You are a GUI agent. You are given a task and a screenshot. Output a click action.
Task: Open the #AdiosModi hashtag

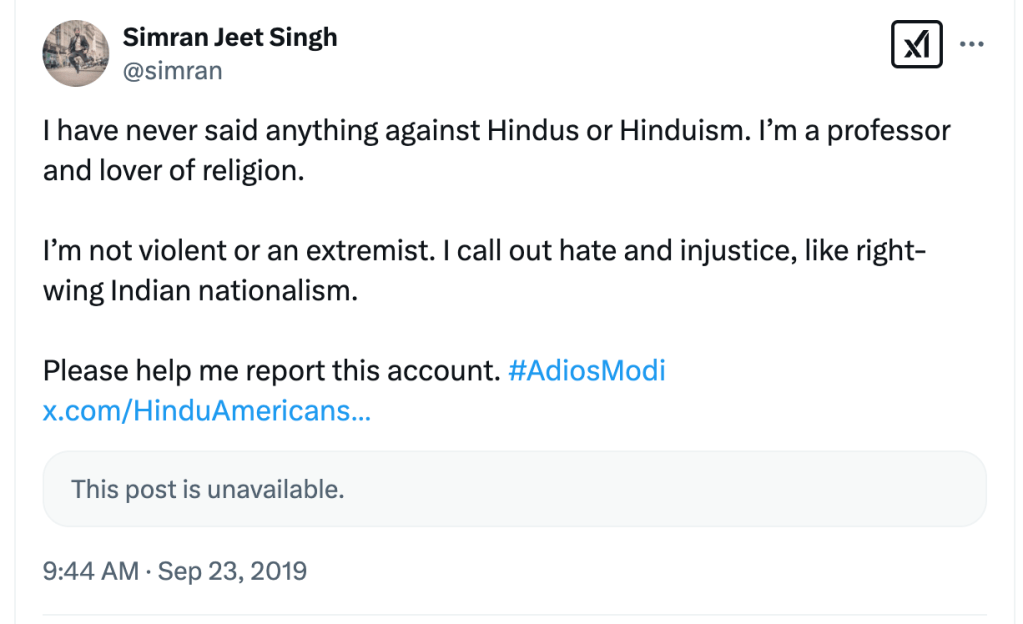[586, 371]
